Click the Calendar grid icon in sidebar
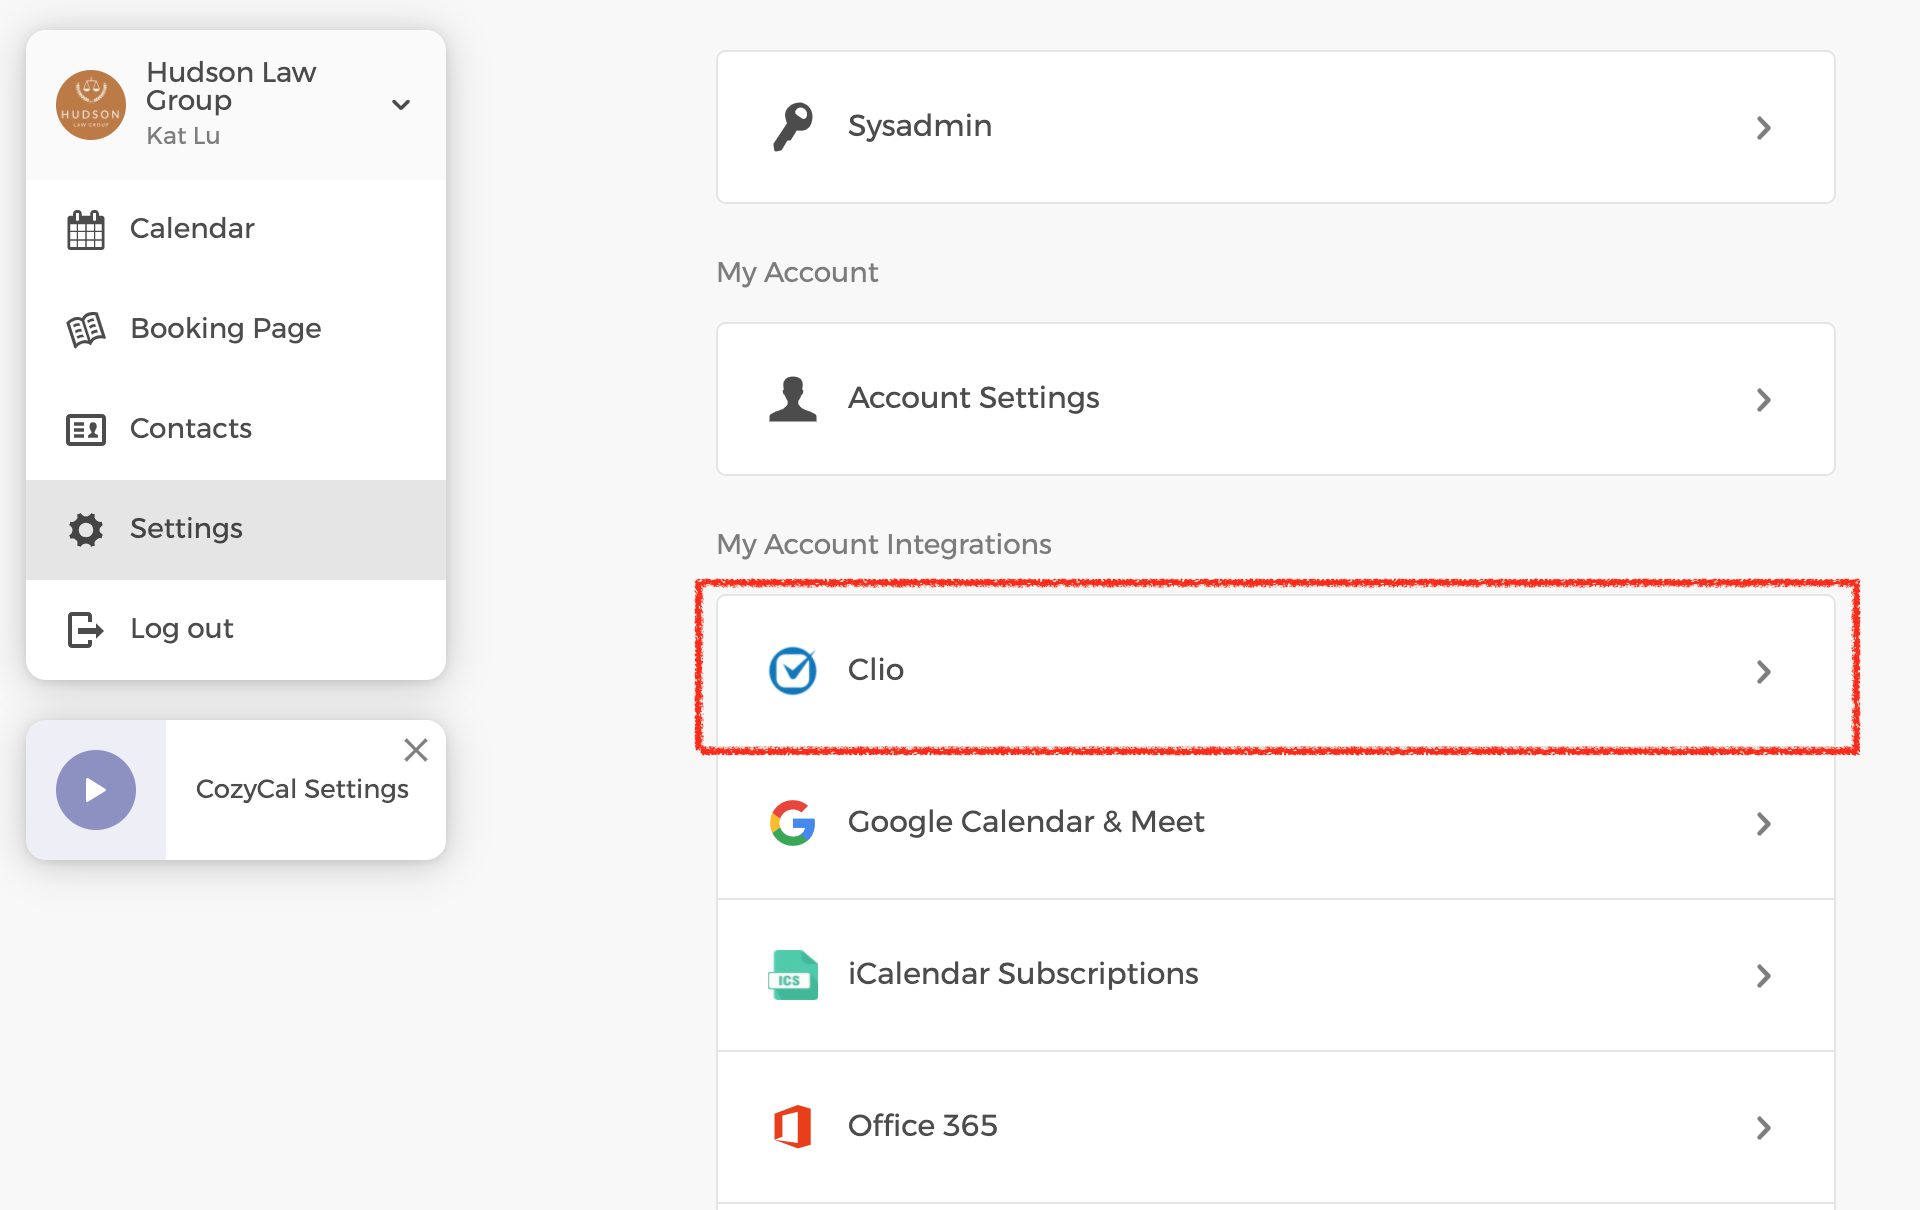1920x1210 pixels. [x=86, y=230]
